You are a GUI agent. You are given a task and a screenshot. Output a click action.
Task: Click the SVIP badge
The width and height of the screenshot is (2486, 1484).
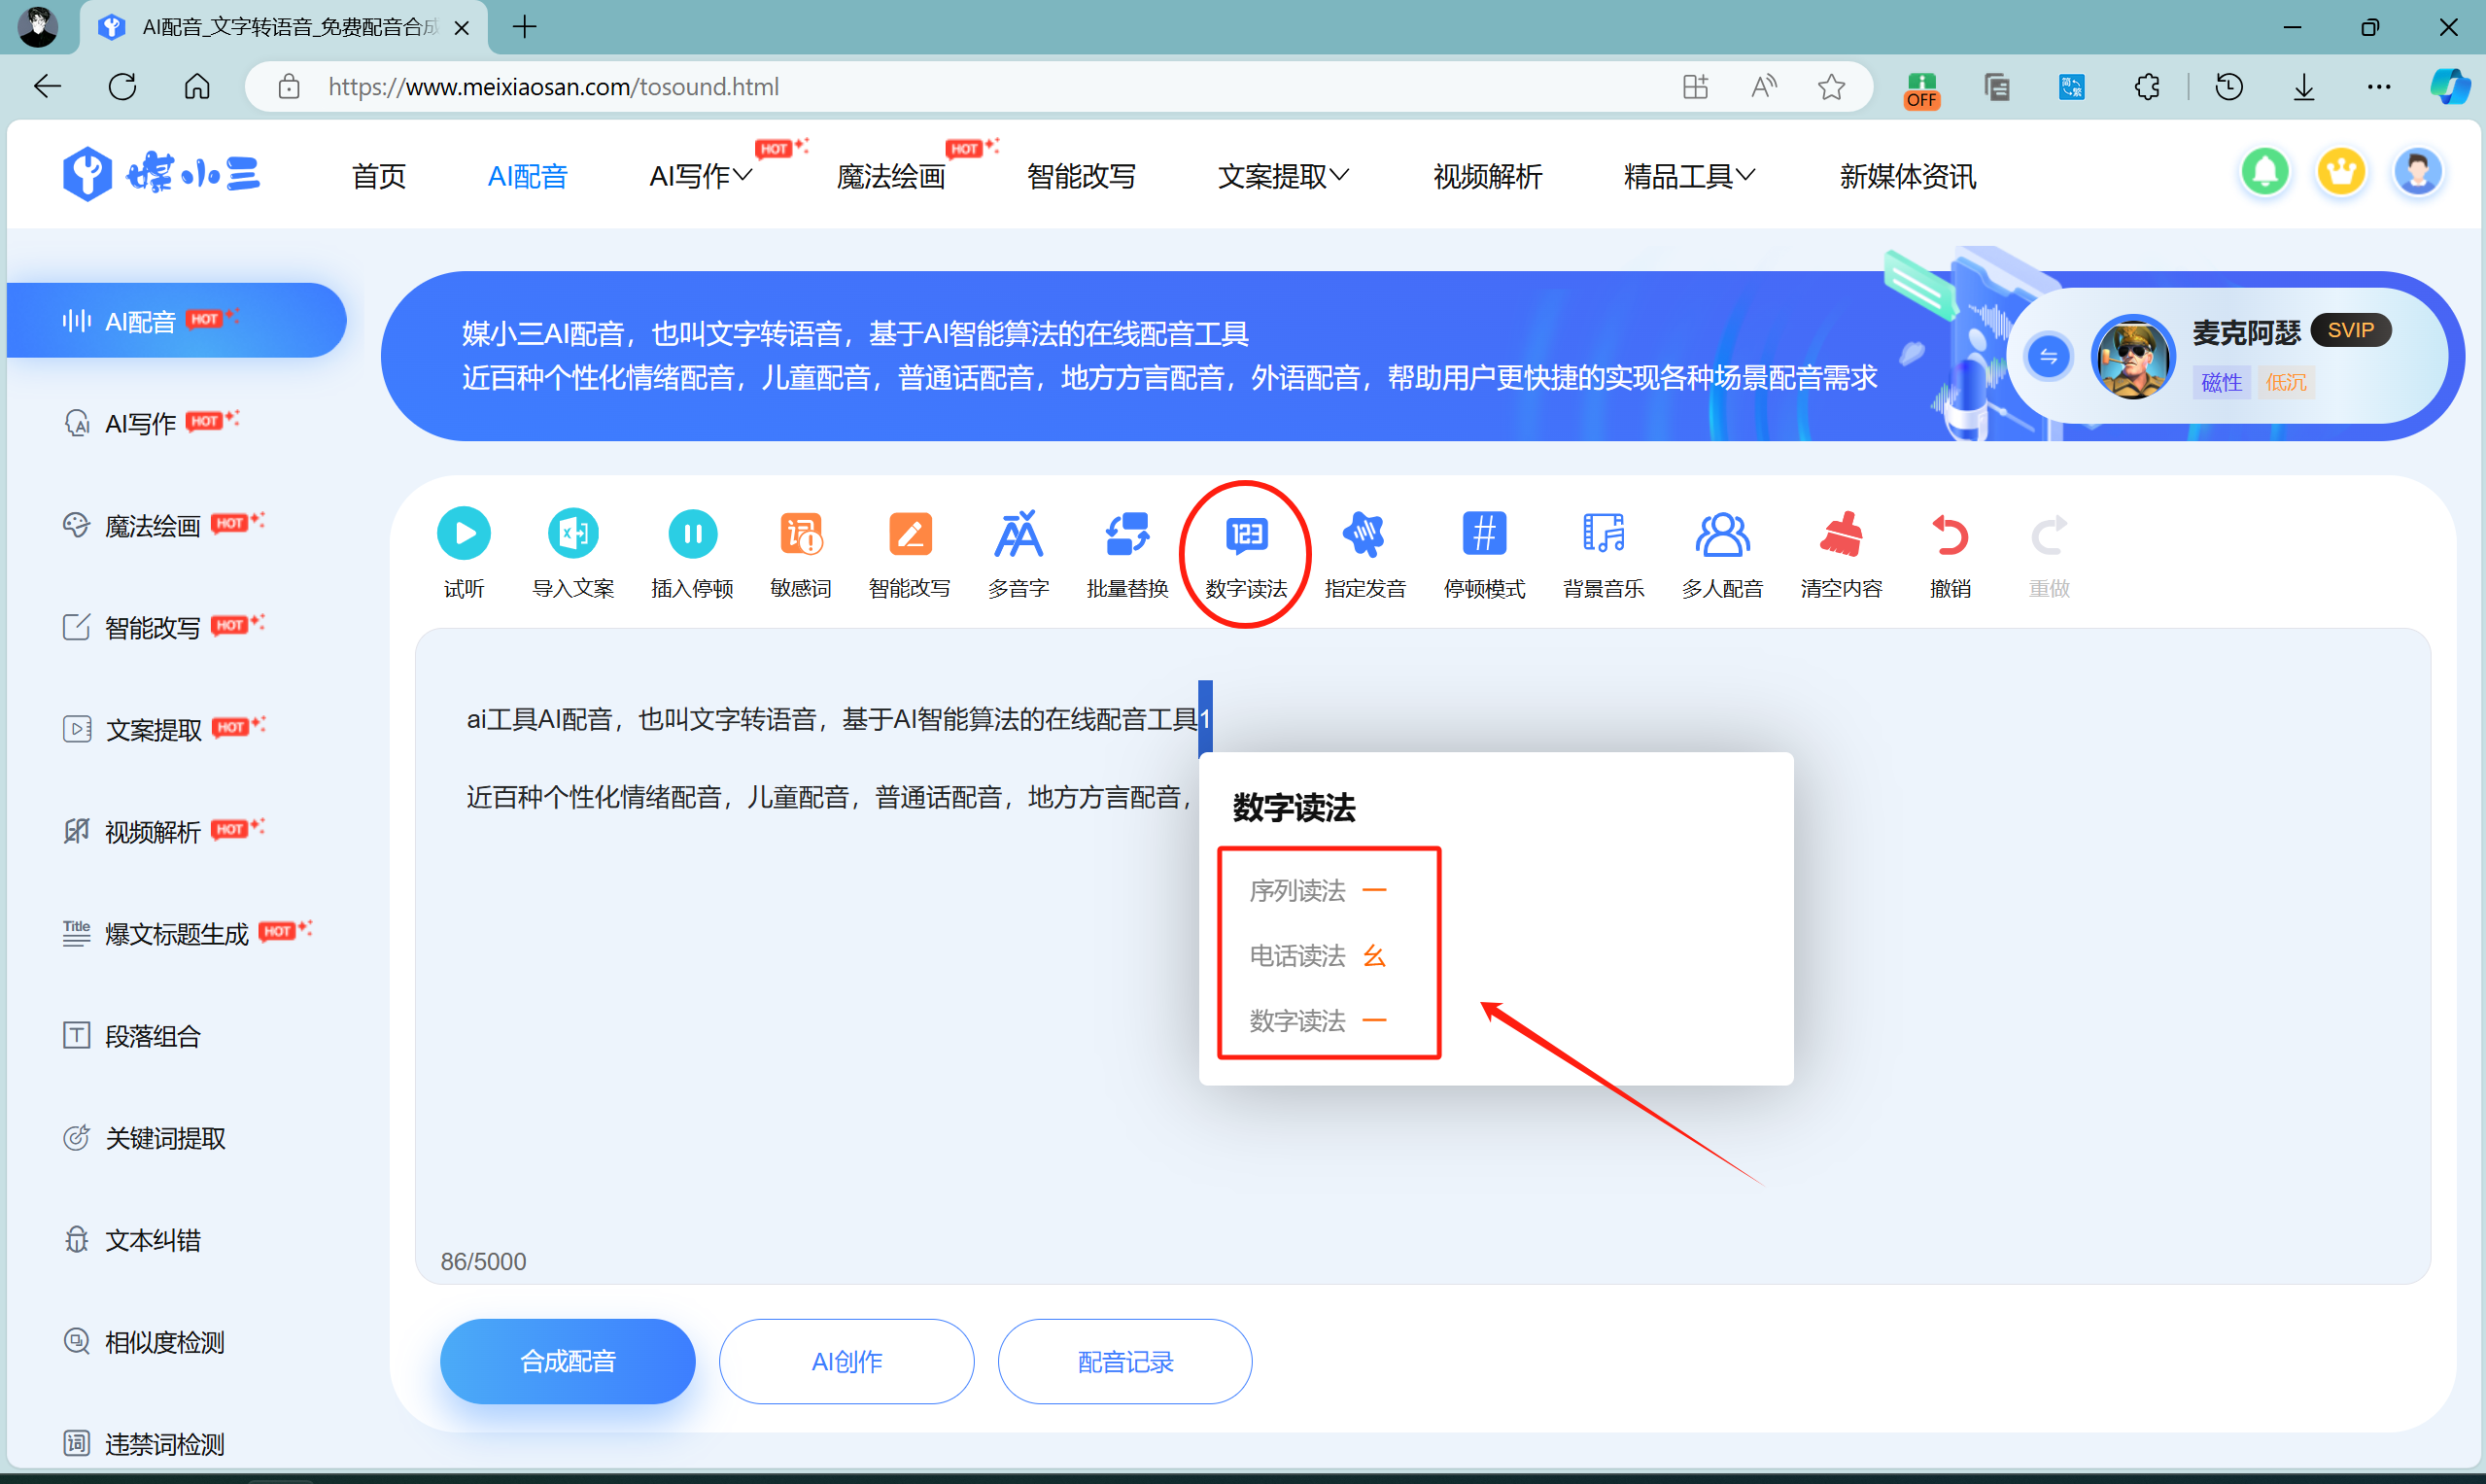[2350, 330]
